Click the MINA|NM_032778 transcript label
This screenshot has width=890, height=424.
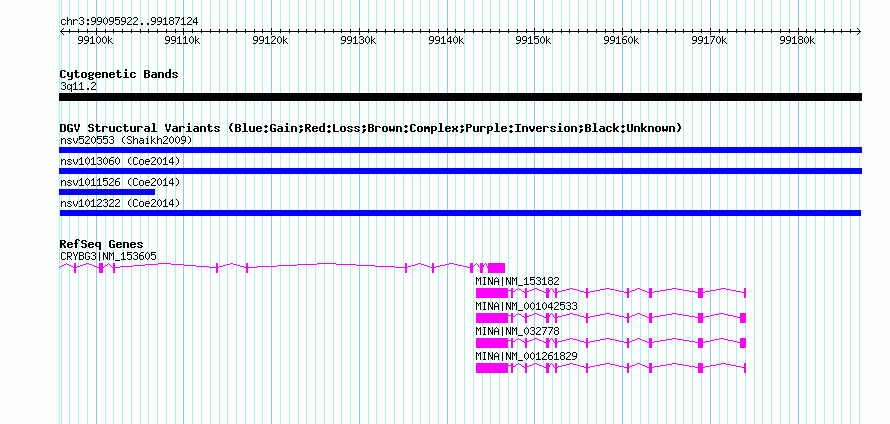tap(518, 331)
